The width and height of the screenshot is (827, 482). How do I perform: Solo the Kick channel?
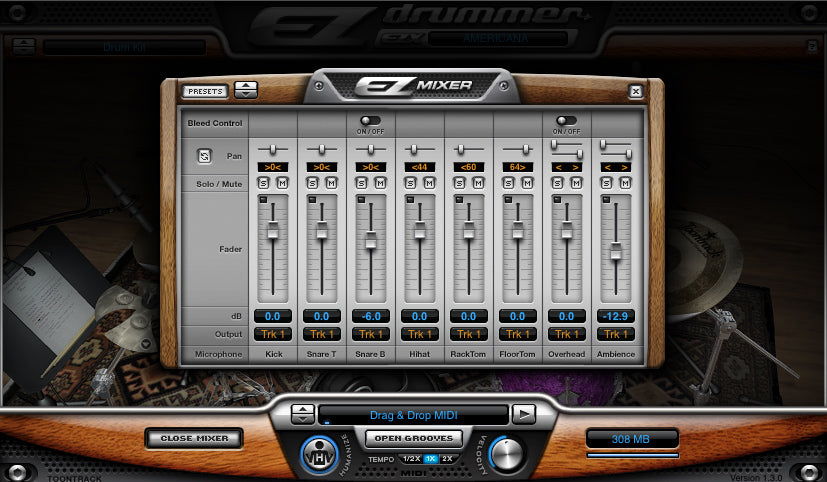click(264, 183)
